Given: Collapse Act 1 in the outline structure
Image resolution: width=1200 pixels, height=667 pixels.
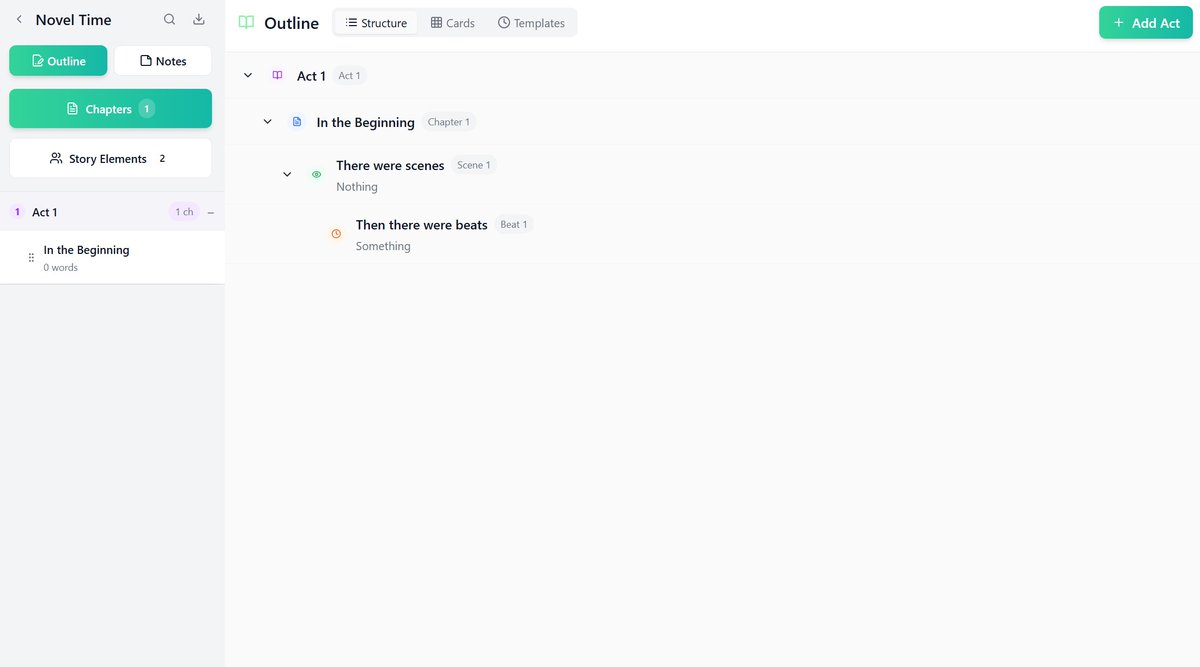Looking at the screenshot, I should (x=248, y=75).
